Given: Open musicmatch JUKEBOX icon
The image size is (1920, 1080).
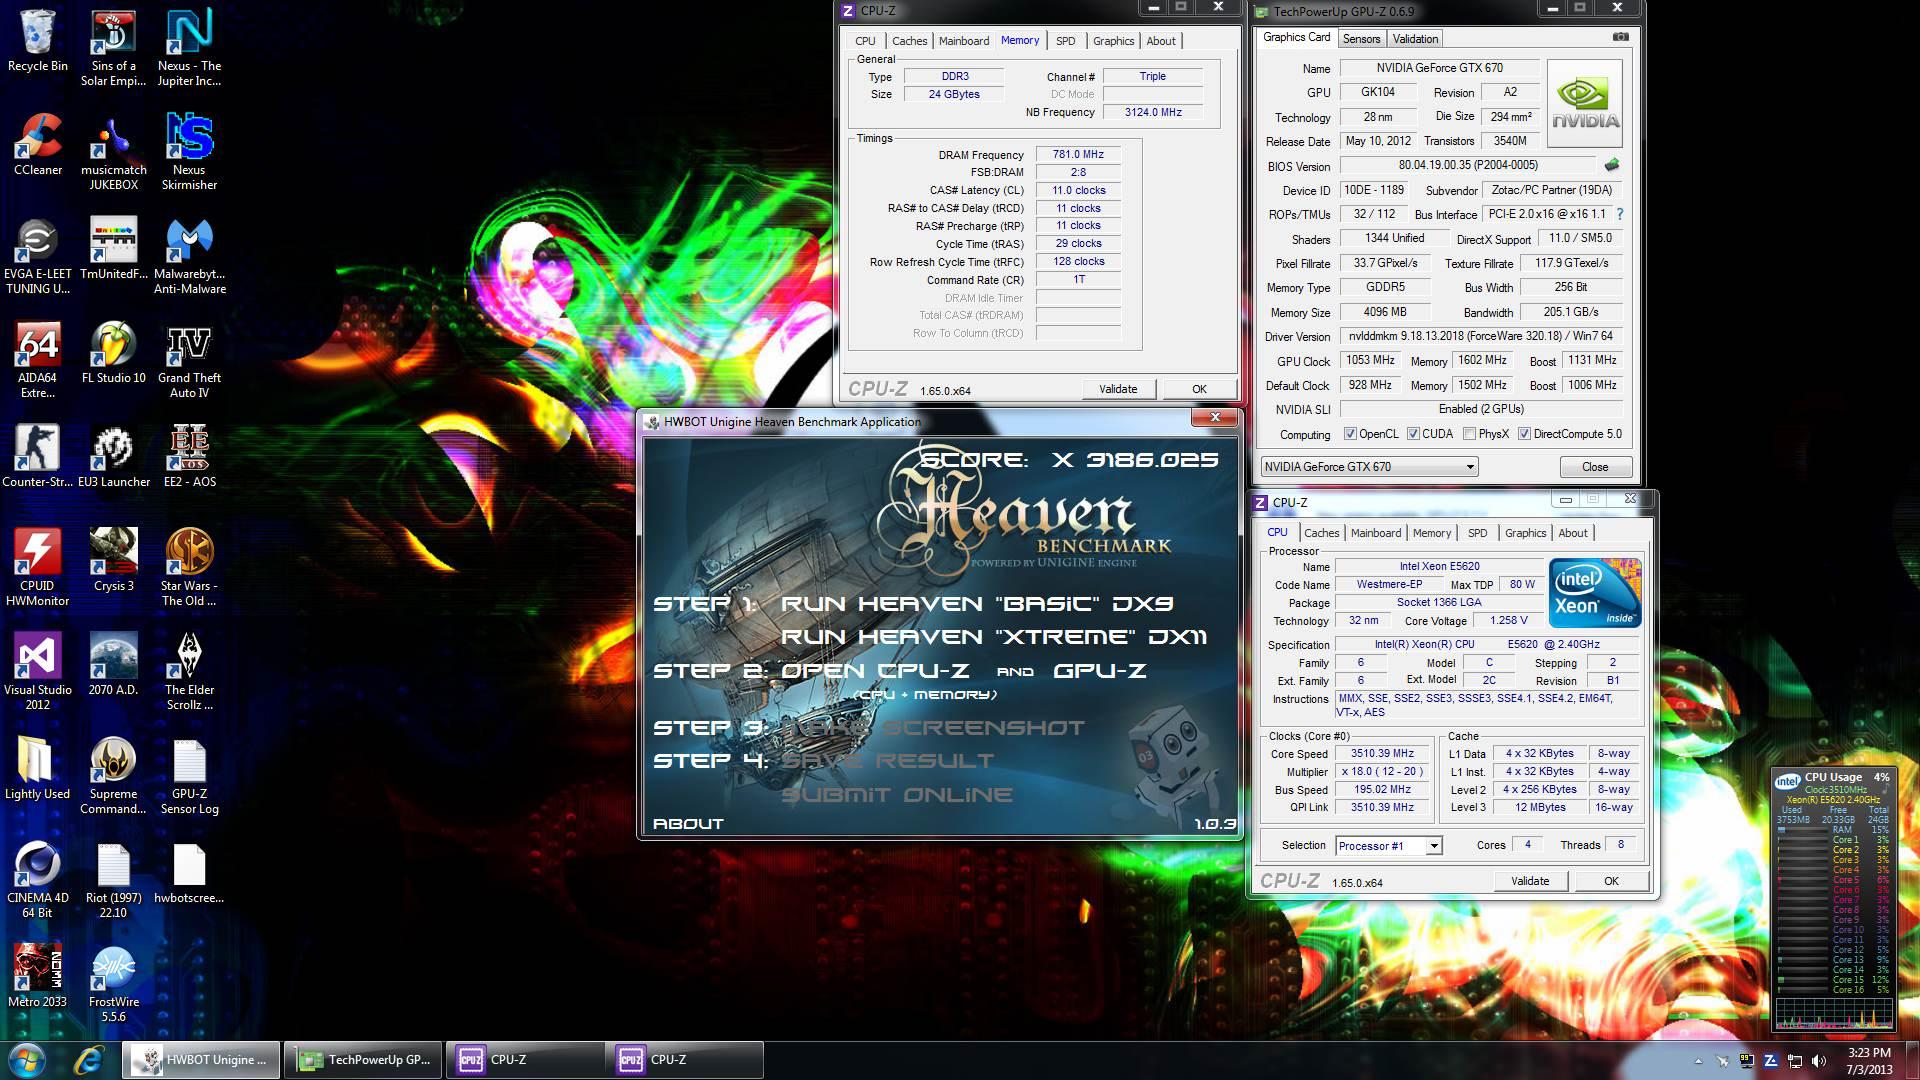Looking at the screenshot, I should click(x=113, y=152).
